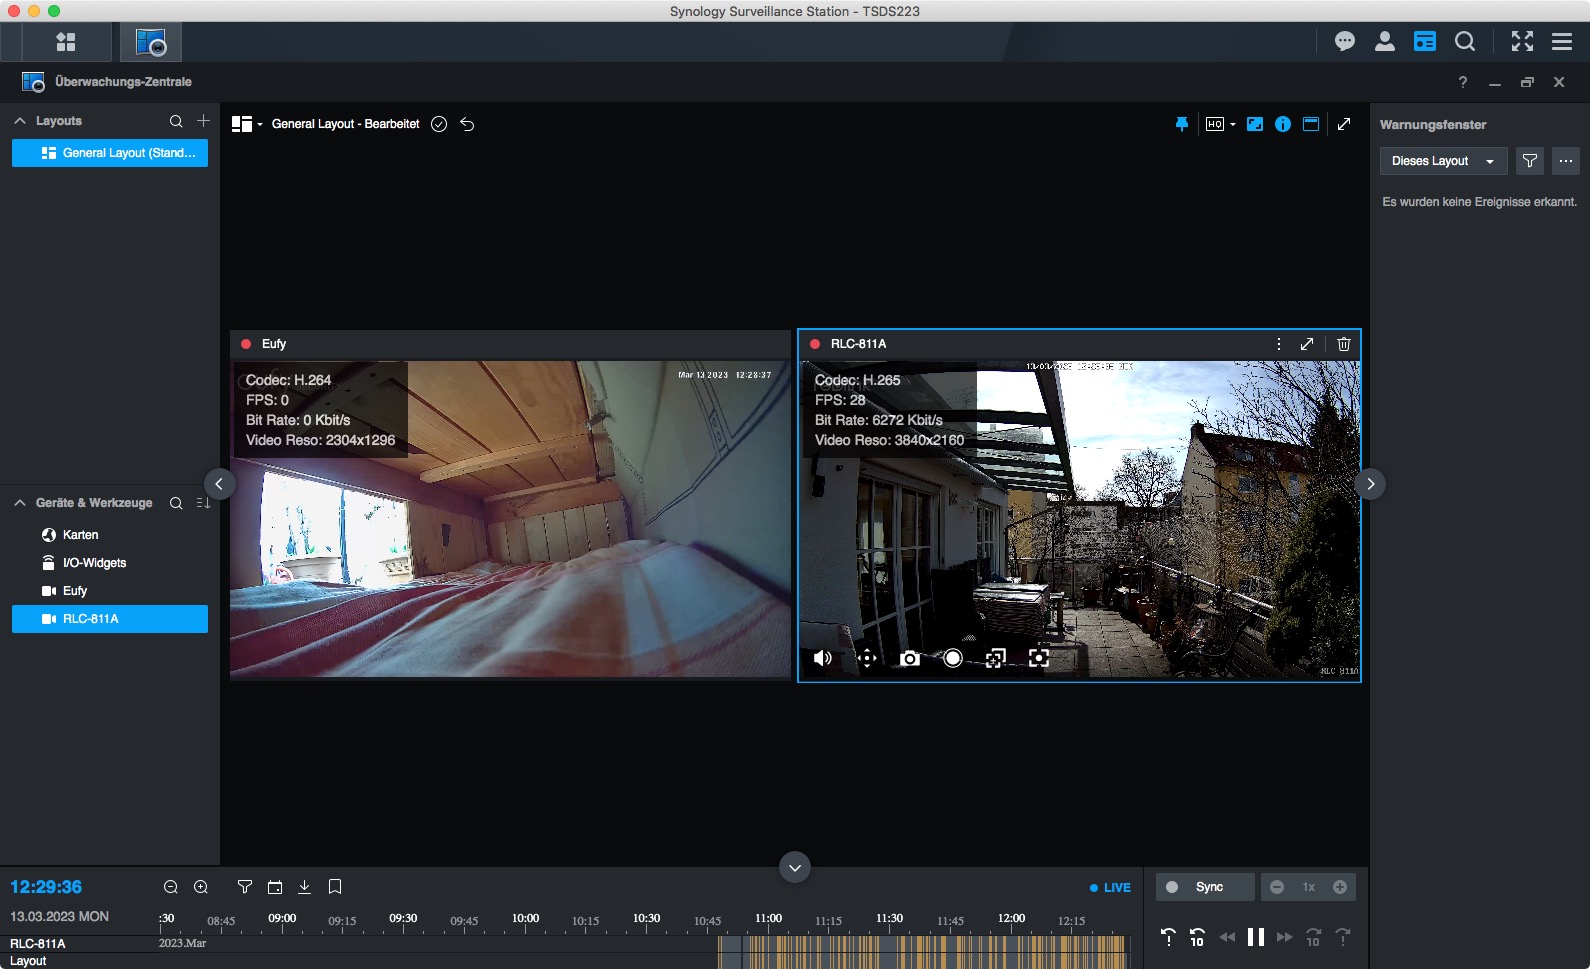Switch to LIVE view

[x=1110, y=887]
